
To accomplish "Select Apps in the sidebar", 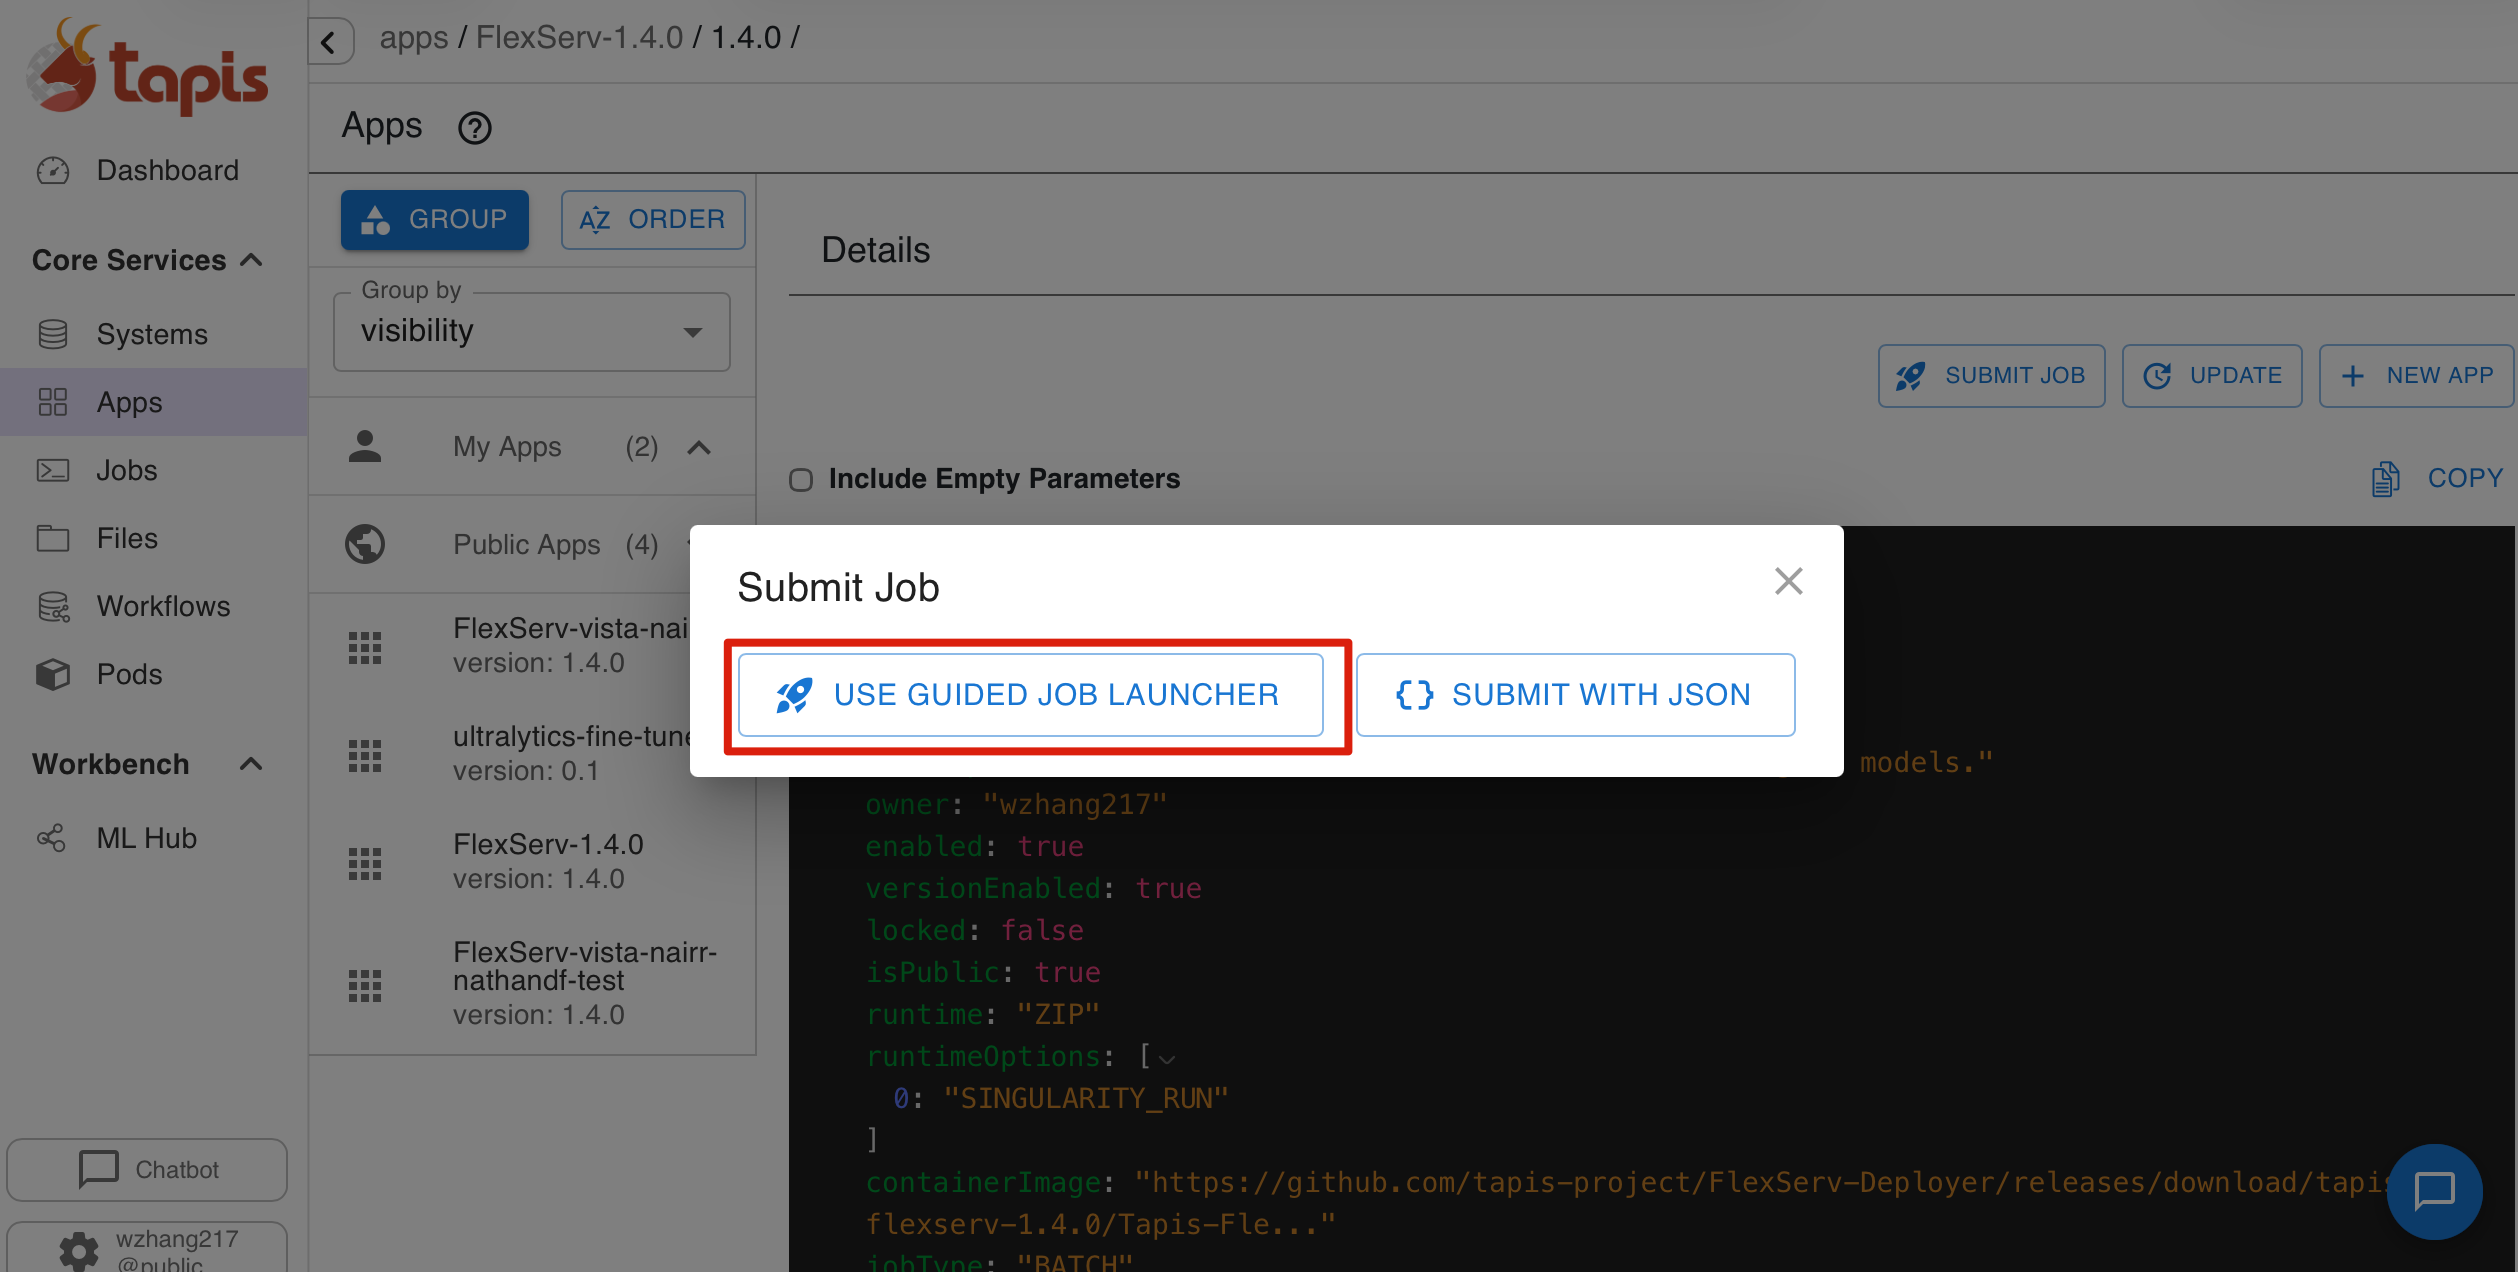I will point(153,402).
